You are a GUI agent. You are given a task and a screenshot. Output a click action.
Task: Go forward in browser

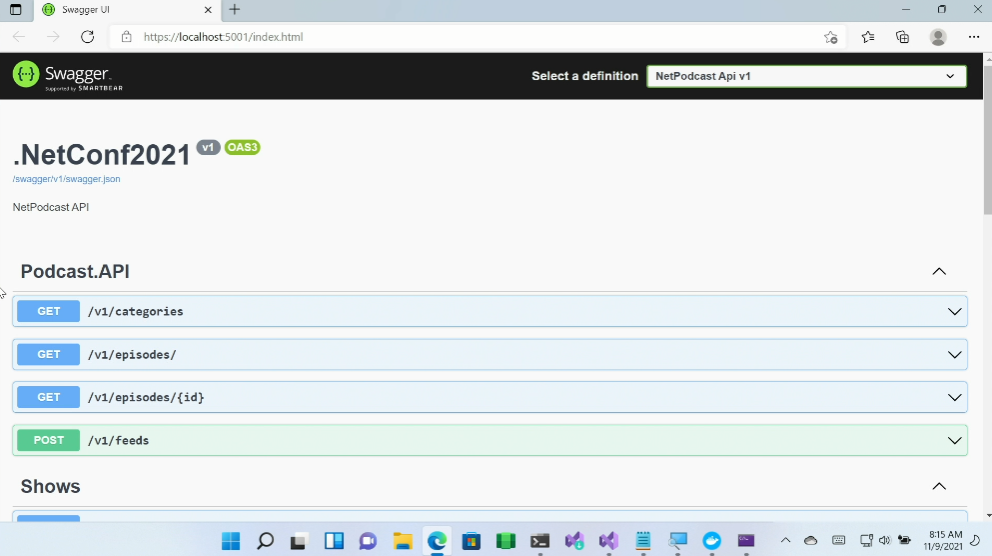click(x=53, y=37)
